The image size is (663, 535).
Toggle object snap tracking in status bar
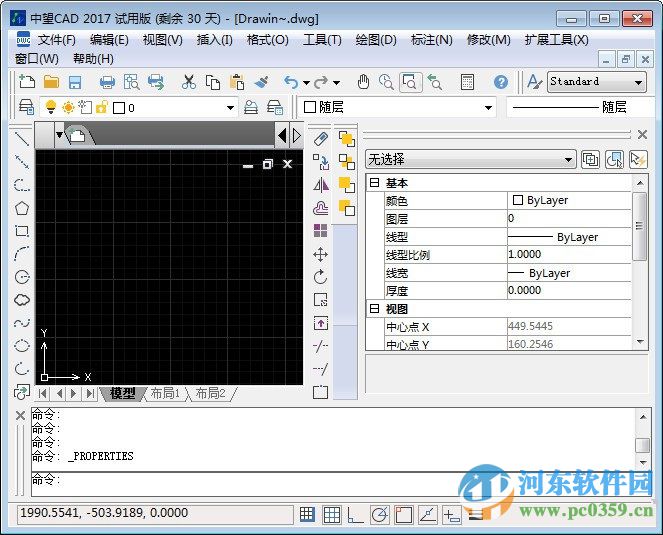428,515
